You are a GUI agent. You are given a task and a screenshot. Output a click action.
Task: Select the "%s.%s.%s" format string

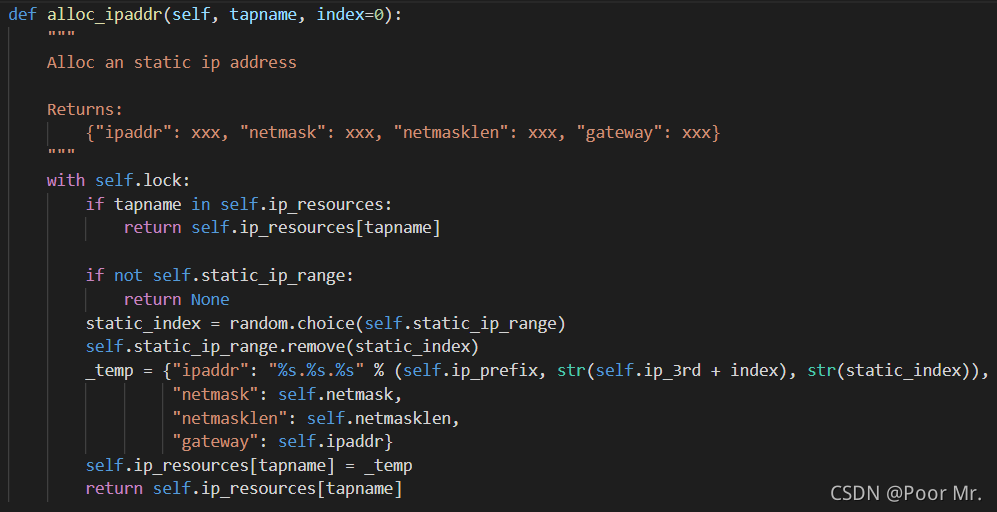point(316,371)
